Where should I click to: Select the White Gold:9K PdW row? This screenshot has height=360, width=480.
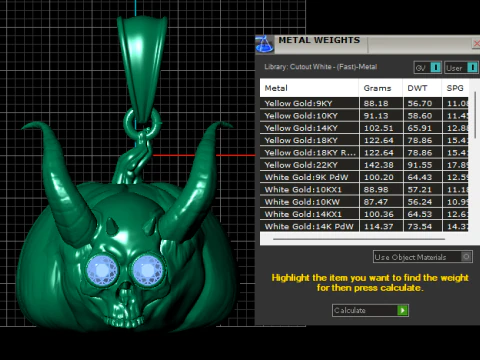(x=364, y=177)
